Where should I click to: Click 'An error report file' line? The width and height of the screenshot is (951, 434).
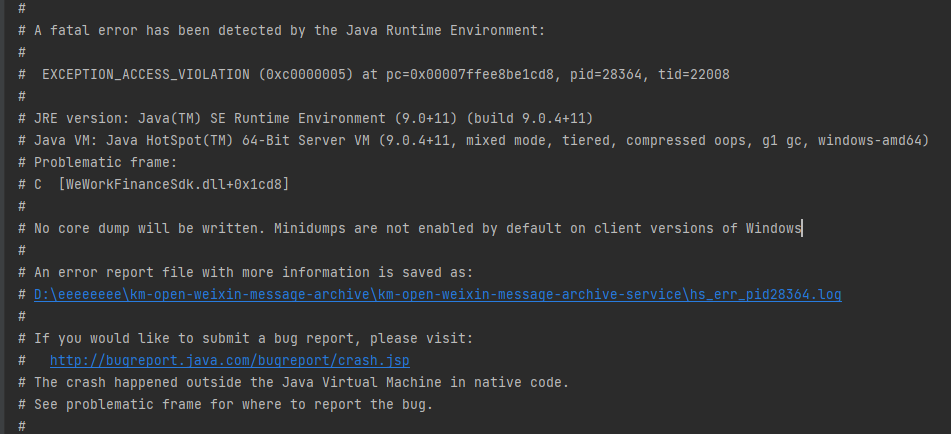(x=254, y=273)
